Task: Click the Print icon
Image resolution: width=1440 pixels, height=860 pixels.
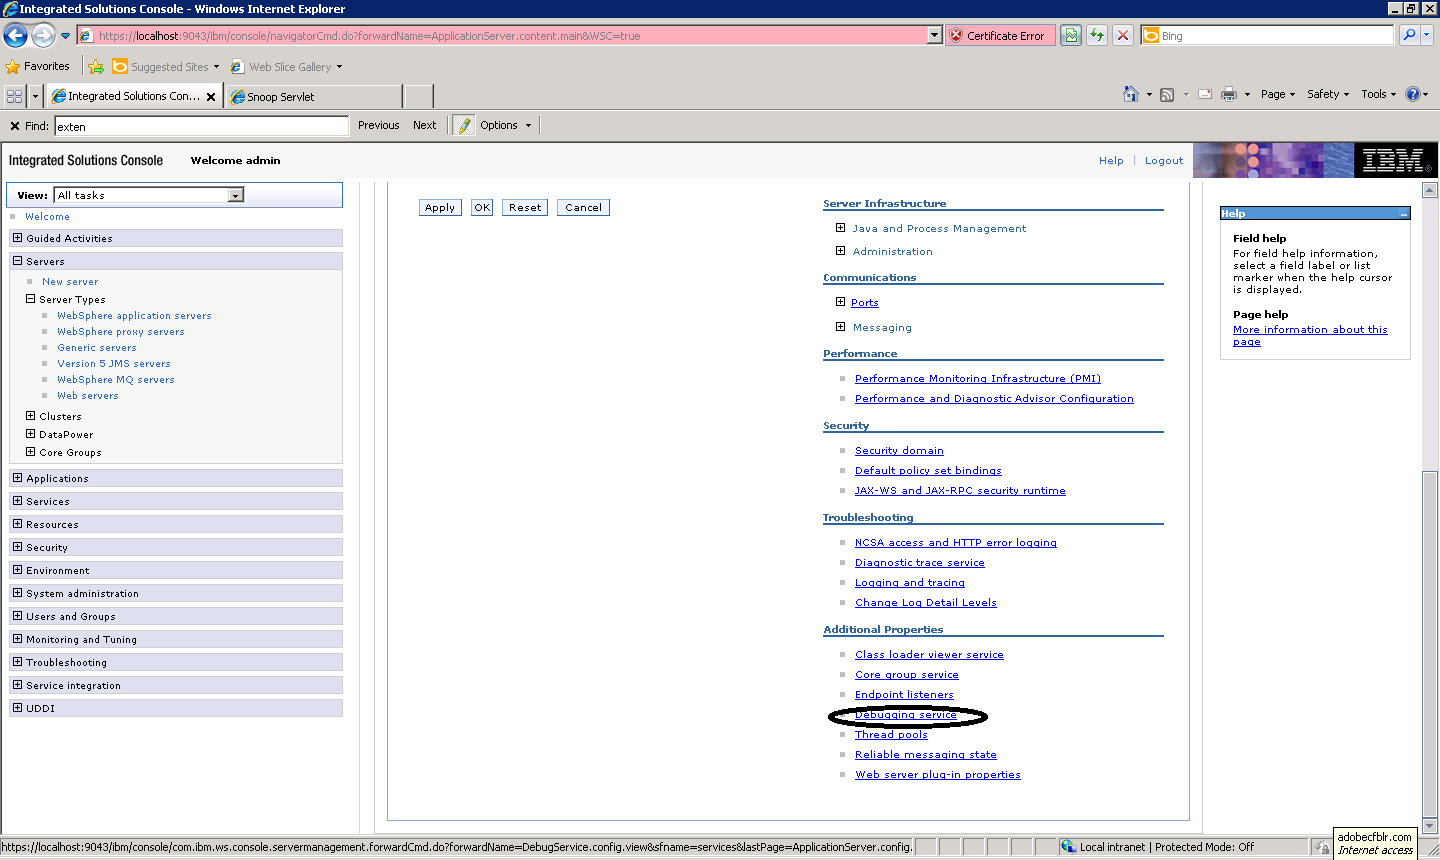Action: pyautogui.click(x=1230, y=93)
